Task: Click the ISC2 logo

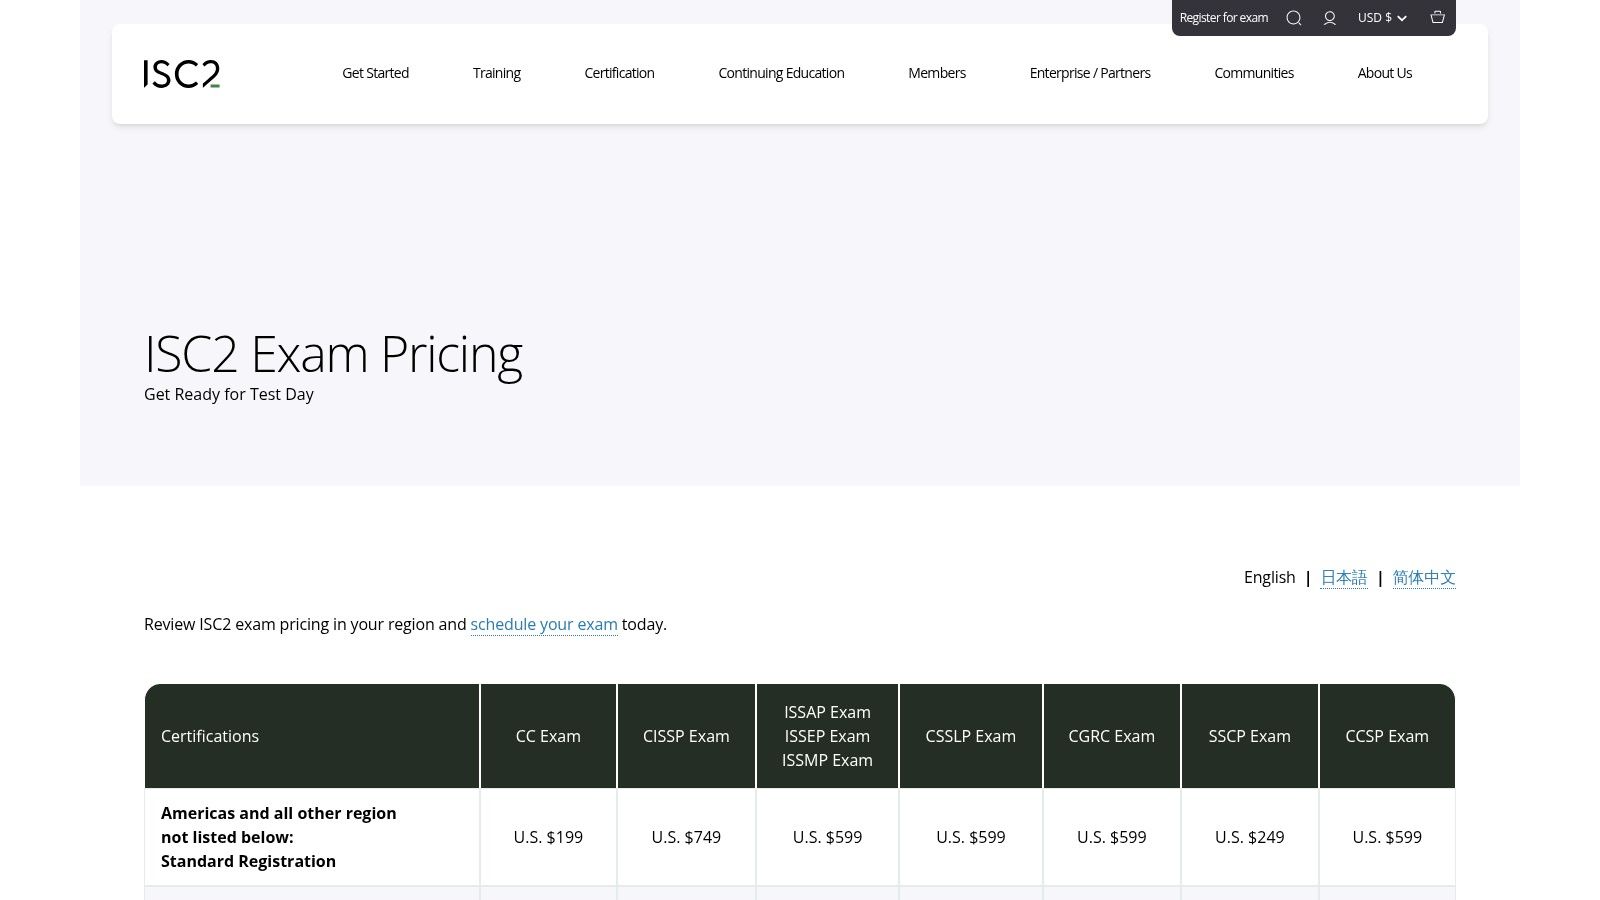Action: [181, 73]
